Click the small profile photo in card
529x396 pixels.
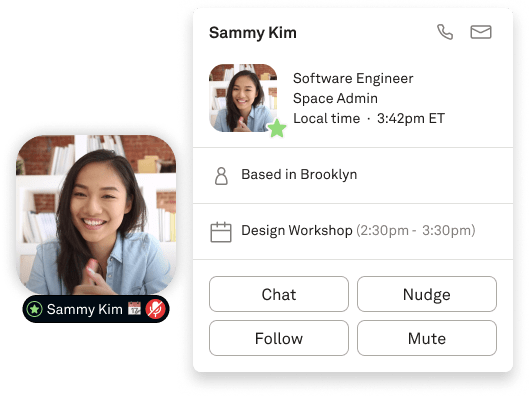tap(243, 98)
